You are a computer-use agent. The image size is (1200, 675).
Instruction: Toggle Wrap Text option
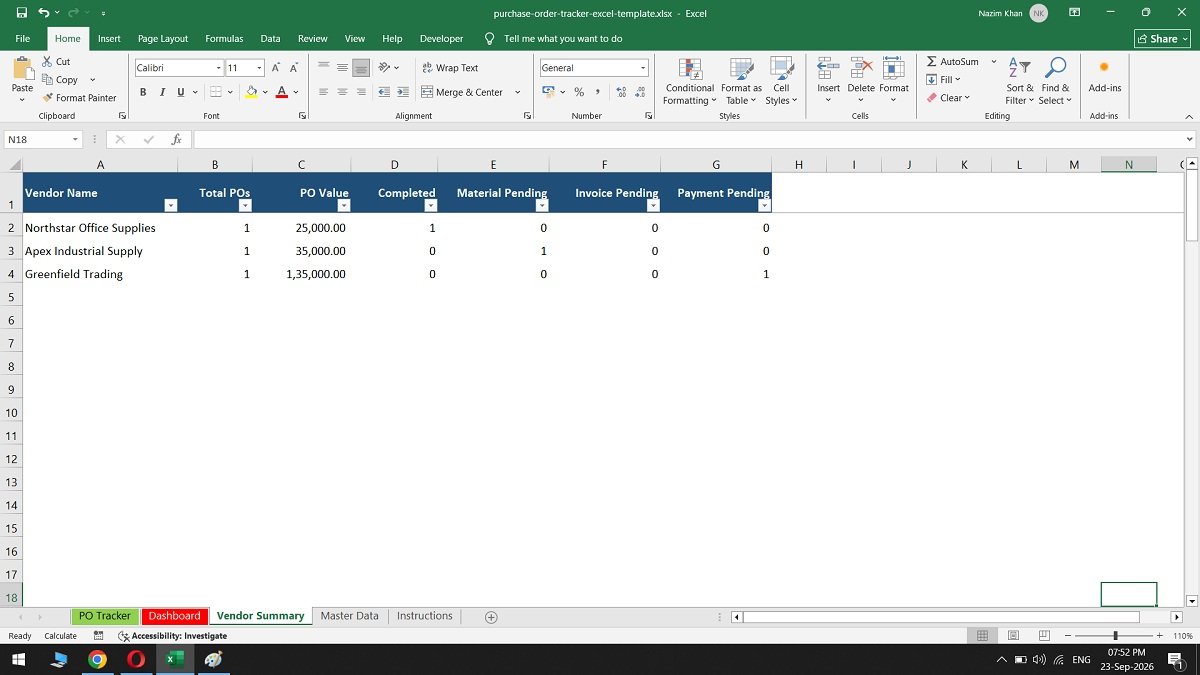[448, 68]
